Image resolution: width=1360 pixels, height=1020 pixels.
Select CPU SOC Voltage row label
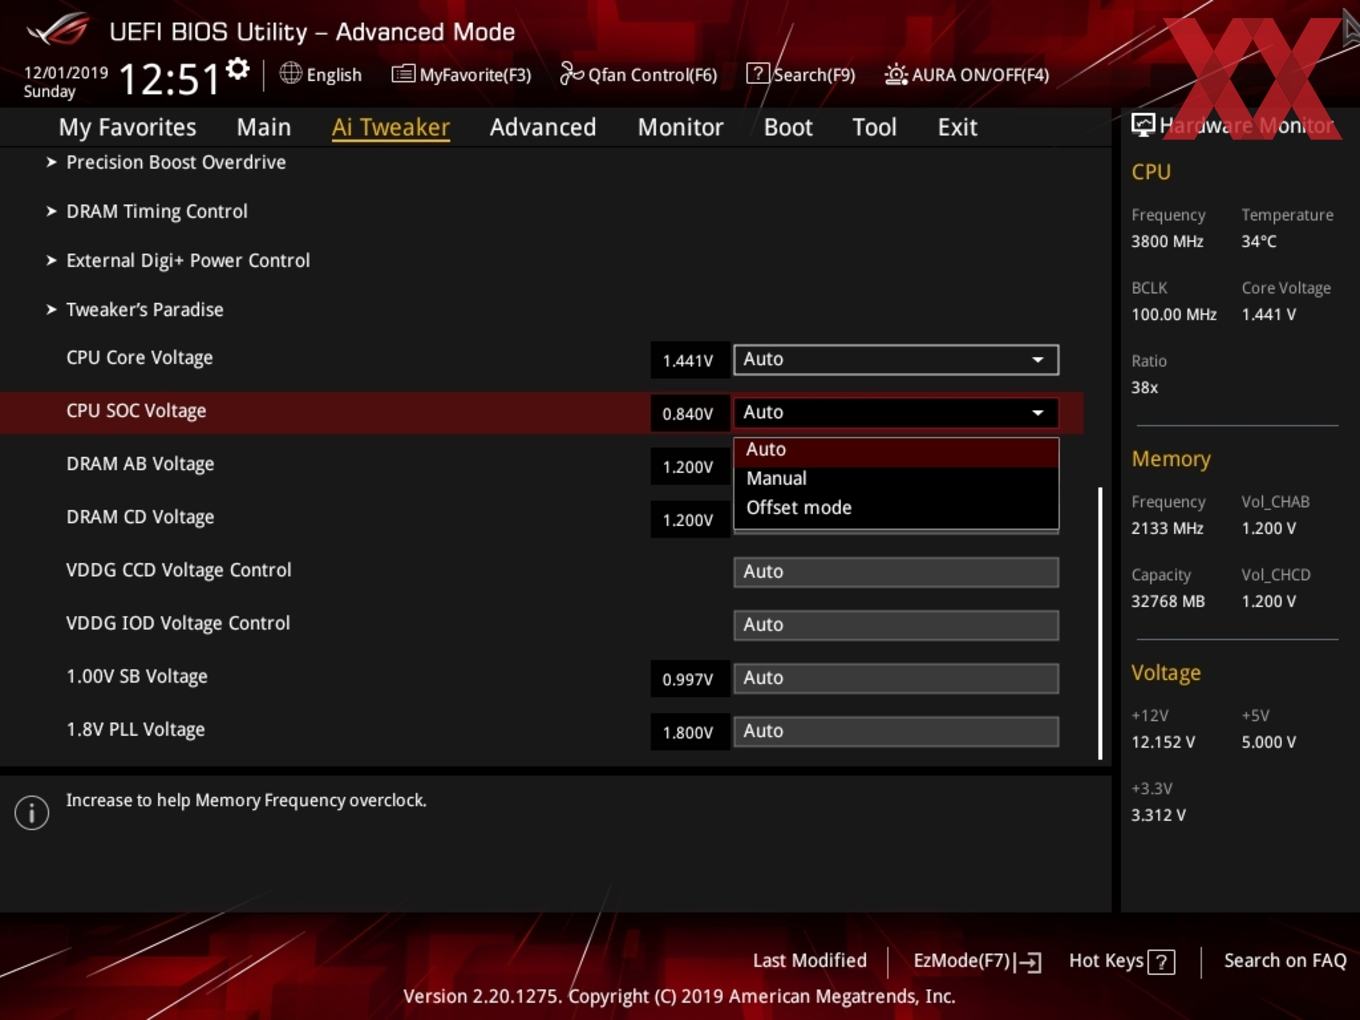136,411
